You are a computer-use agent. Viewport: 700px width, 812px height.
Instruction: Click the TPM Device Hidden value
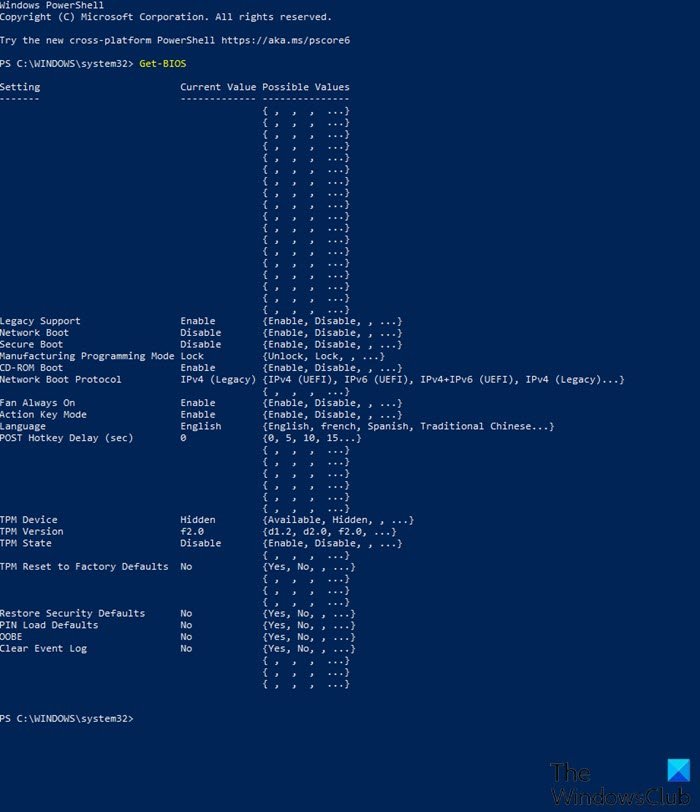tap(198, 520)
